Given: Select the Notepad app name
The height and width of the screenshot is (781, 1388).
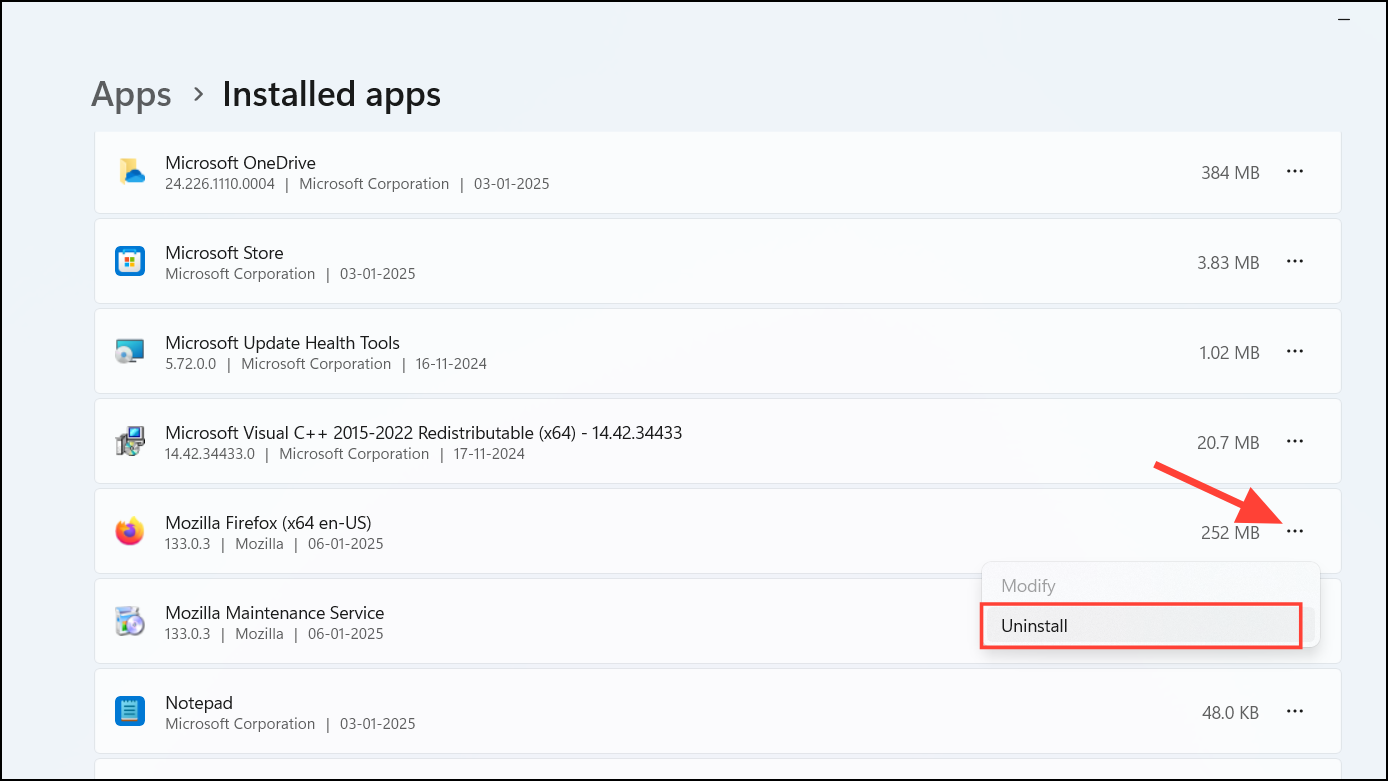Looking at the screenshot, I should (x=198, y=703).
